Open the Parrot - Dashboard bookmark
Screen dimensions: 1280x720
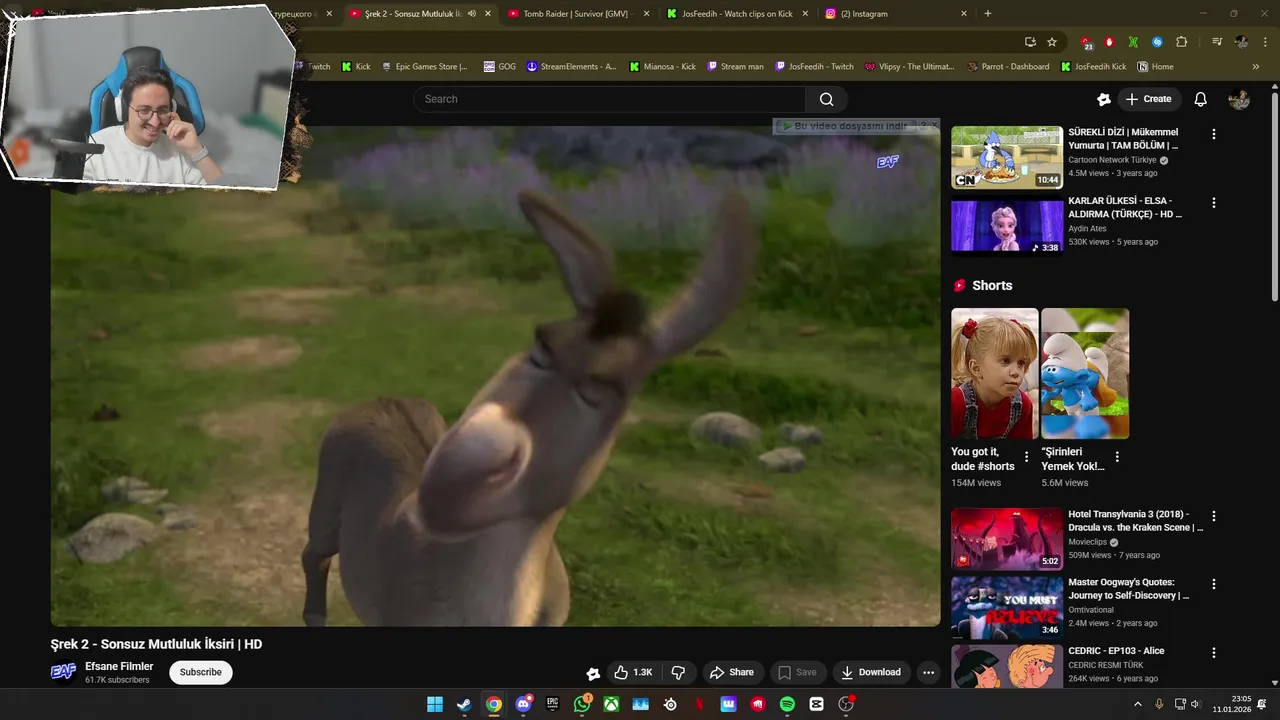[x=1008, y=67]
